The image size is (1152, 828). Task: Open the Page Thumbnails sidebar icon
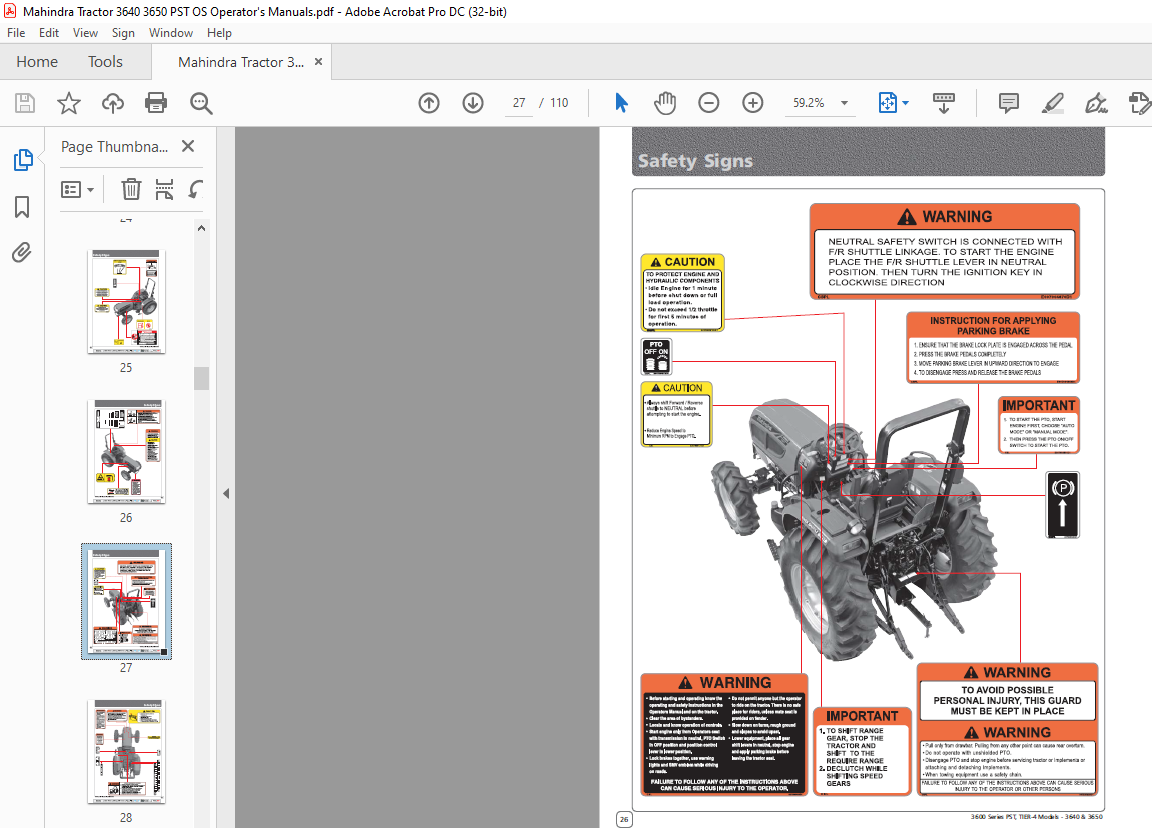23,159
